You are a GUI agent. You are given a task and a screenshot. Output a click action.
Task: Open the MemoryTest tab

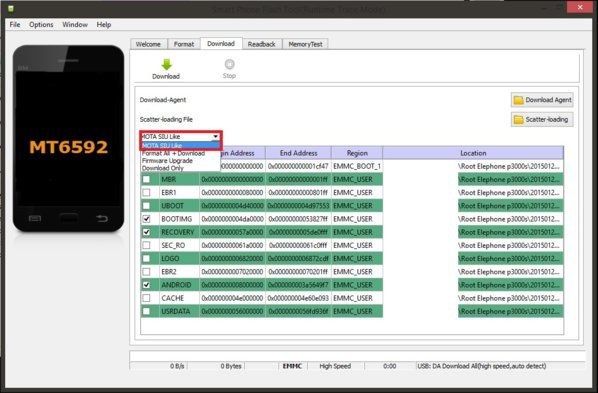click(x=305, y=44)
